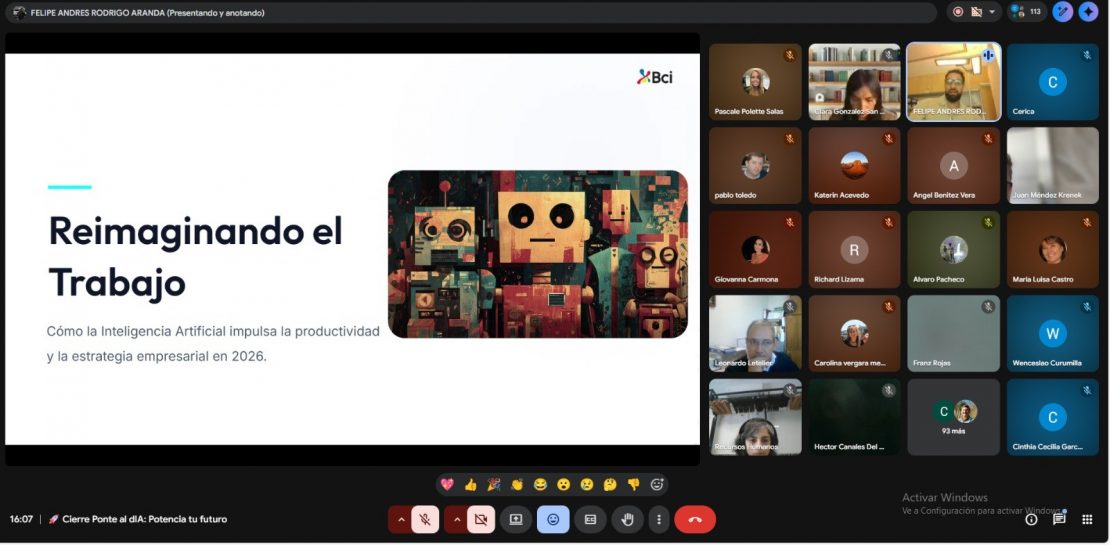The height and width of the screenshot is (545, 1110).
Task: Click the Gemini sparkle icon
Action: [1088, 12]
